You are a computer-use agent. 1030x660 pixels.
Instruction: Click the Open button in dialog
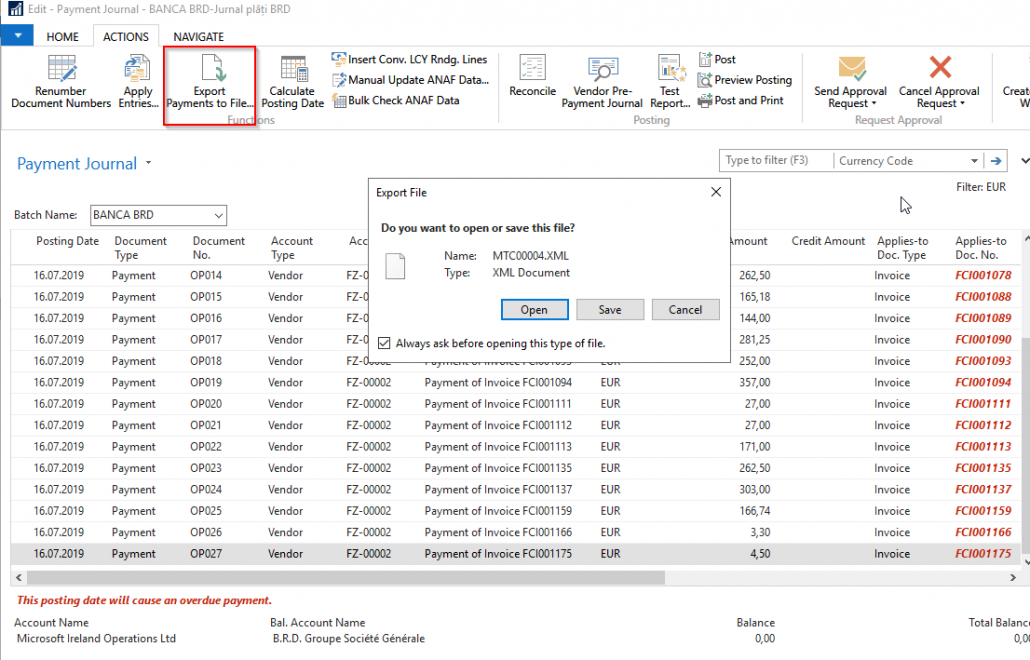pos(534,310)
